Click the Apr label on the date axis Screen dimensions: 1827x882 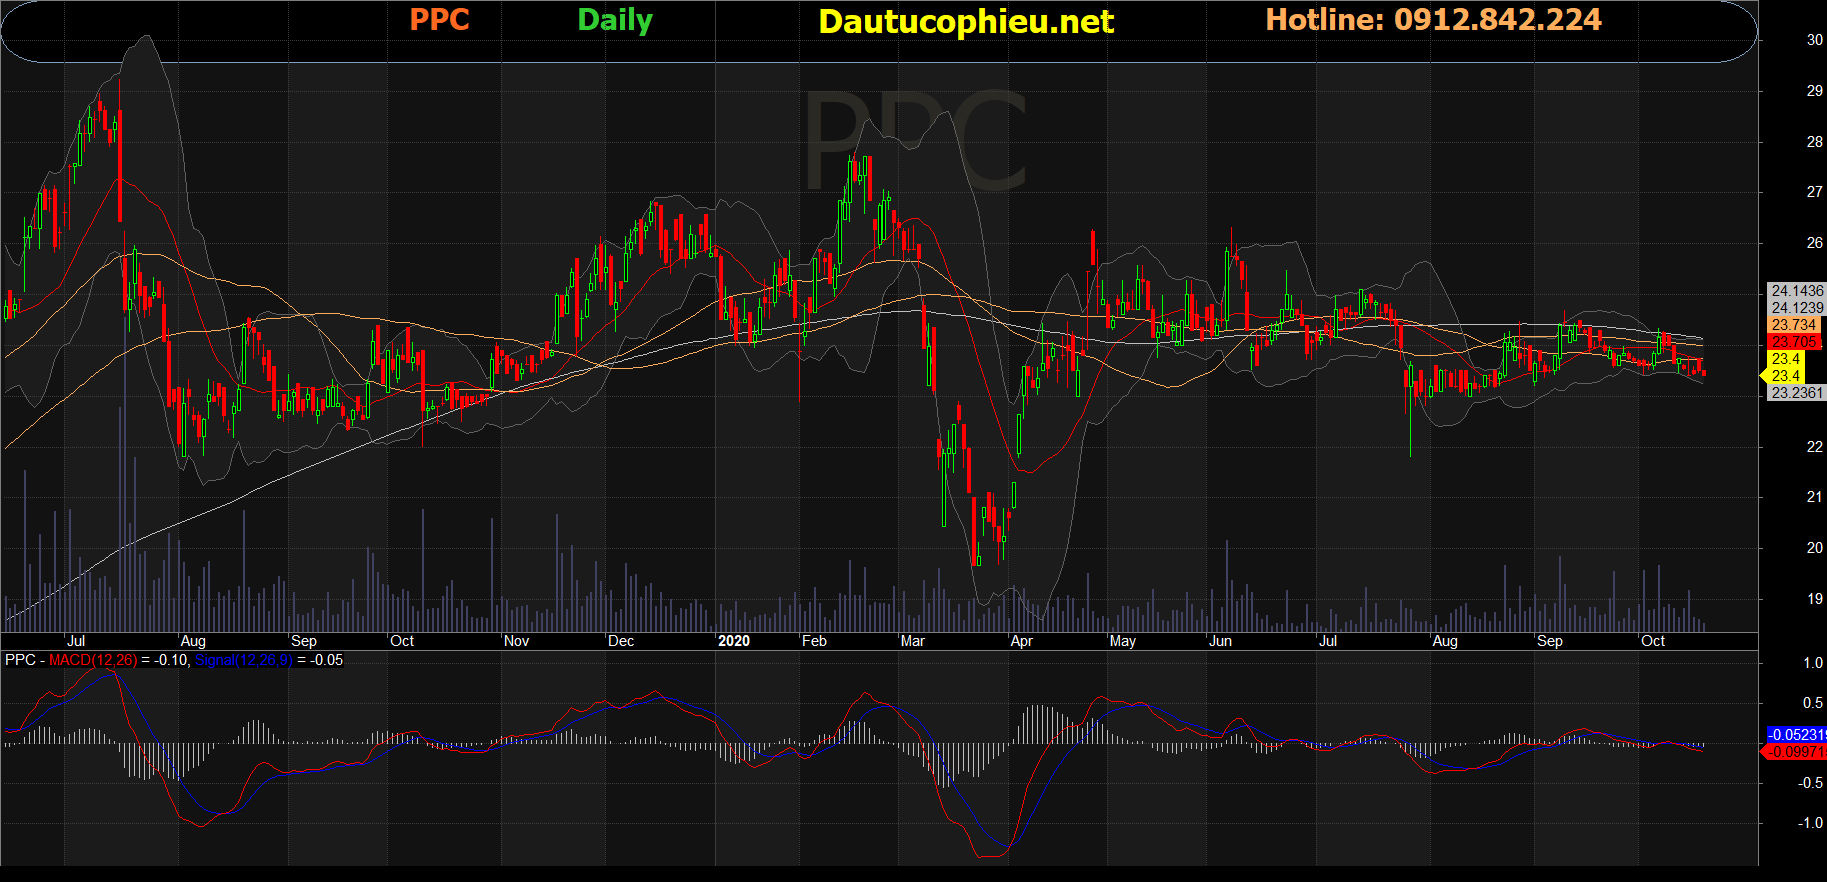click(1021, 641)
